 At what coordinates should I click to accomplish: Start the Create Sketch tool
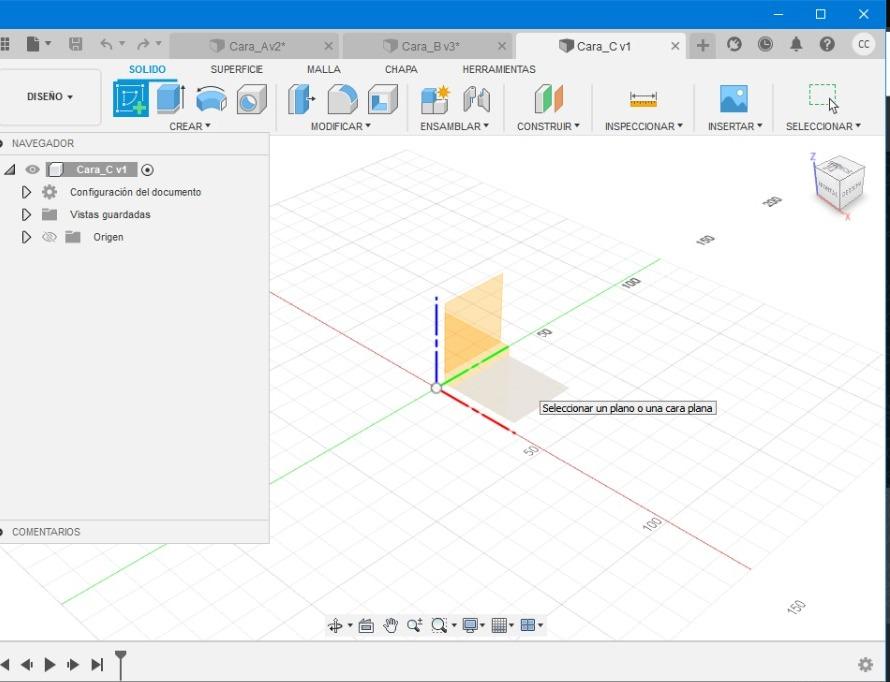131,99
